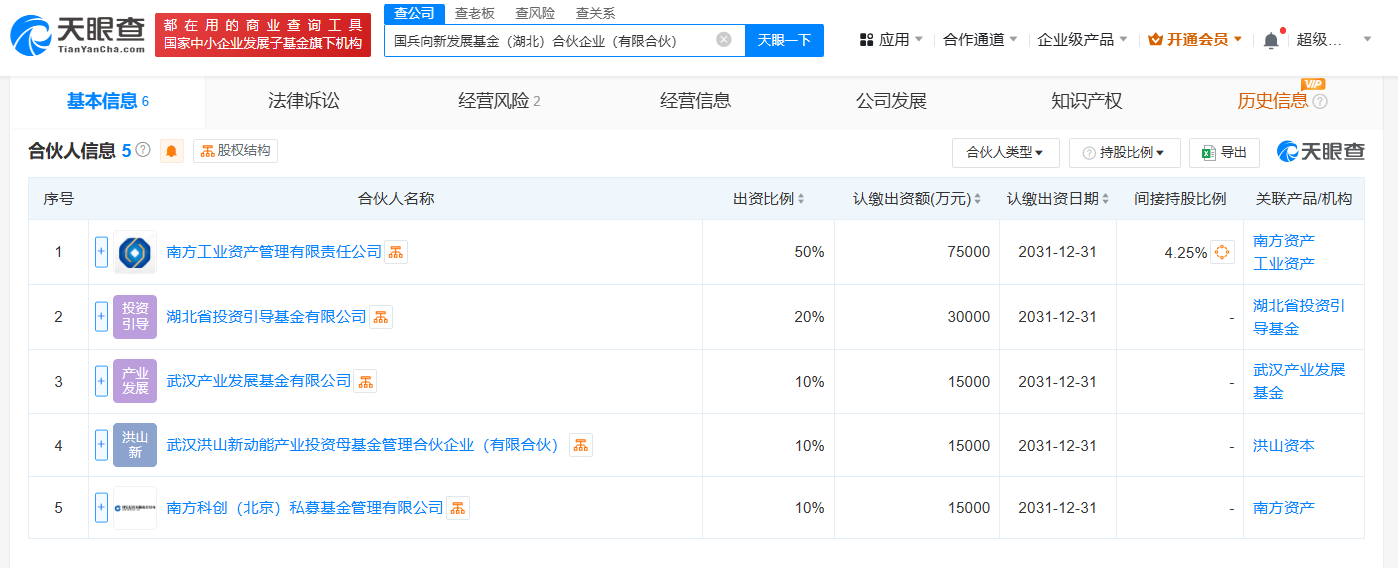This screenshot has width=1398, height=568.
Task: Select the 公司发展 tab
Action: click(x=891, y=101)
